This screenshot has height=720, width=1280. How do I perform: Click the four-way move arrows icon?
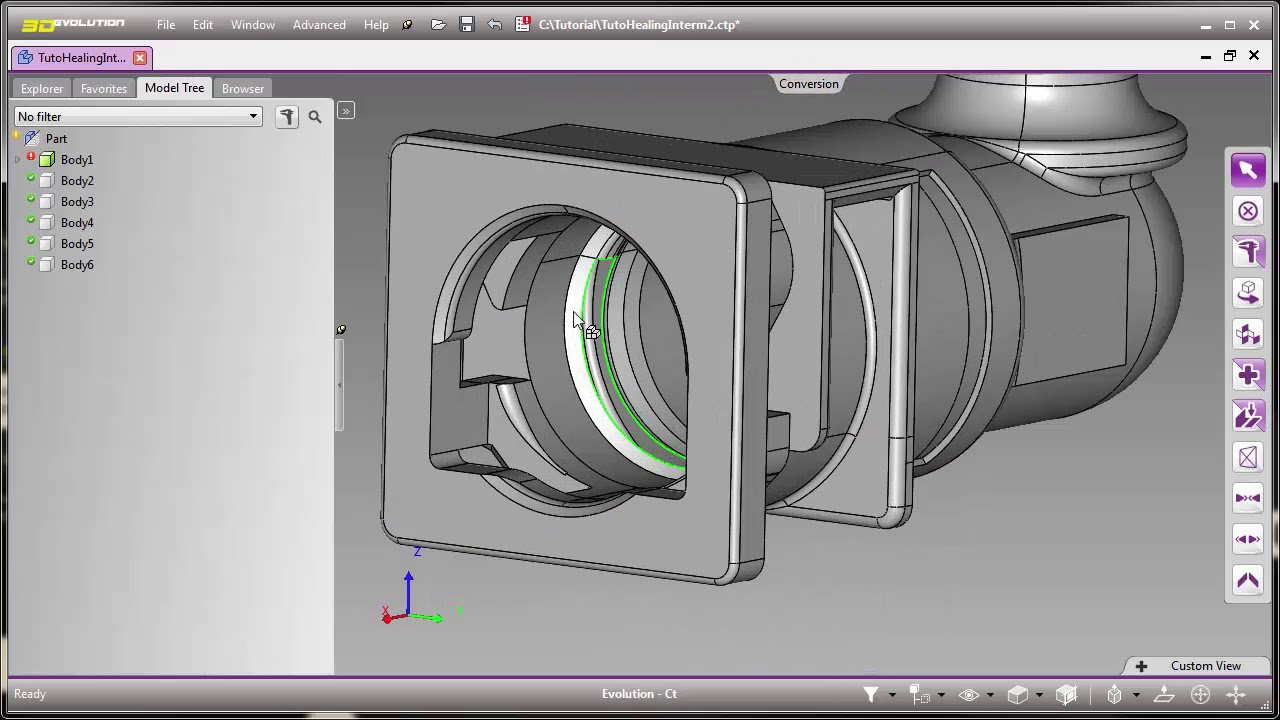pyautogui.click(x=1236, y=694)
